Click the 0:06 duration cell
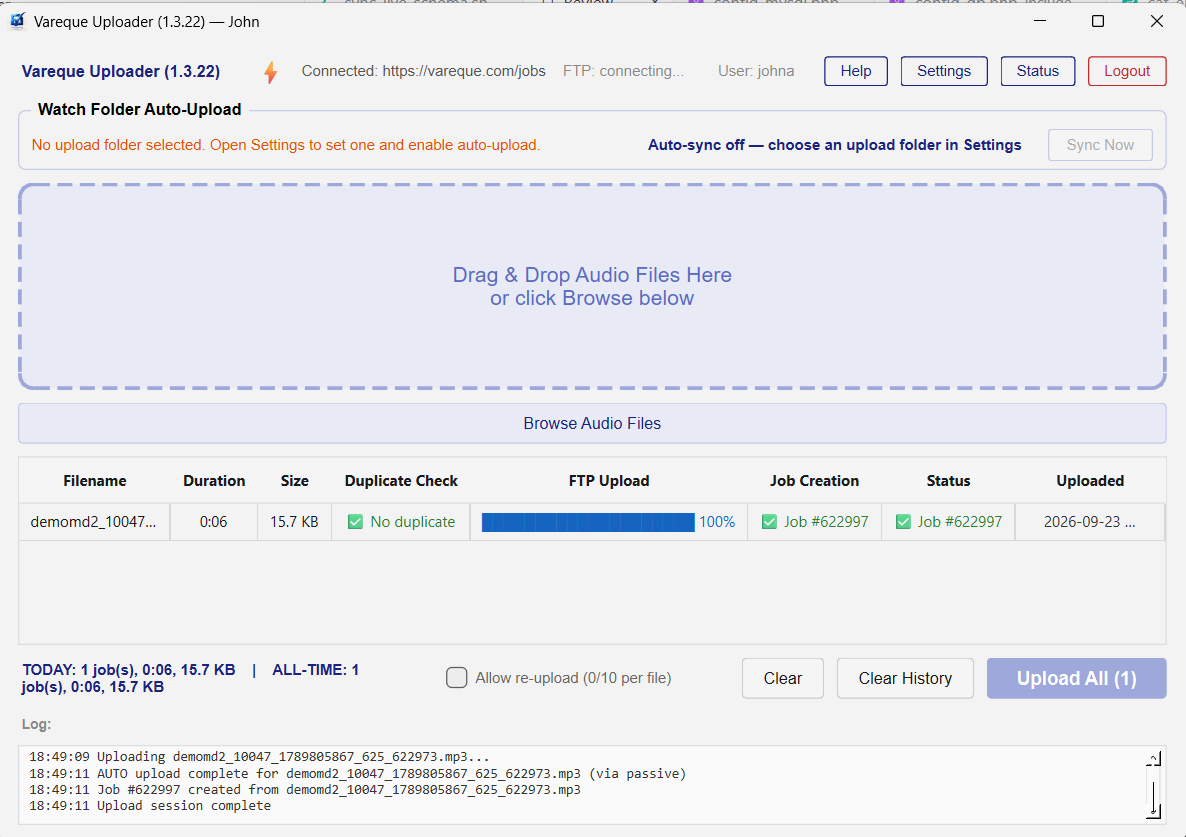1186x837 pixels. pyautogui.click(x=214, y=522)
